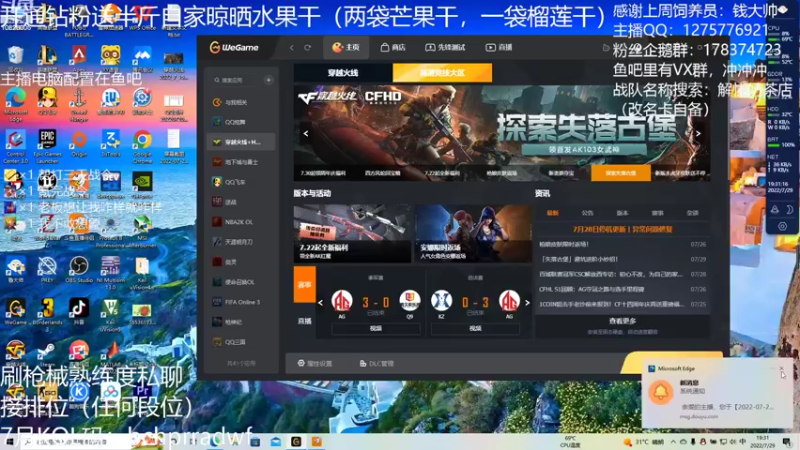Click the add app plus button
The image size is (800, 450).
269,80
